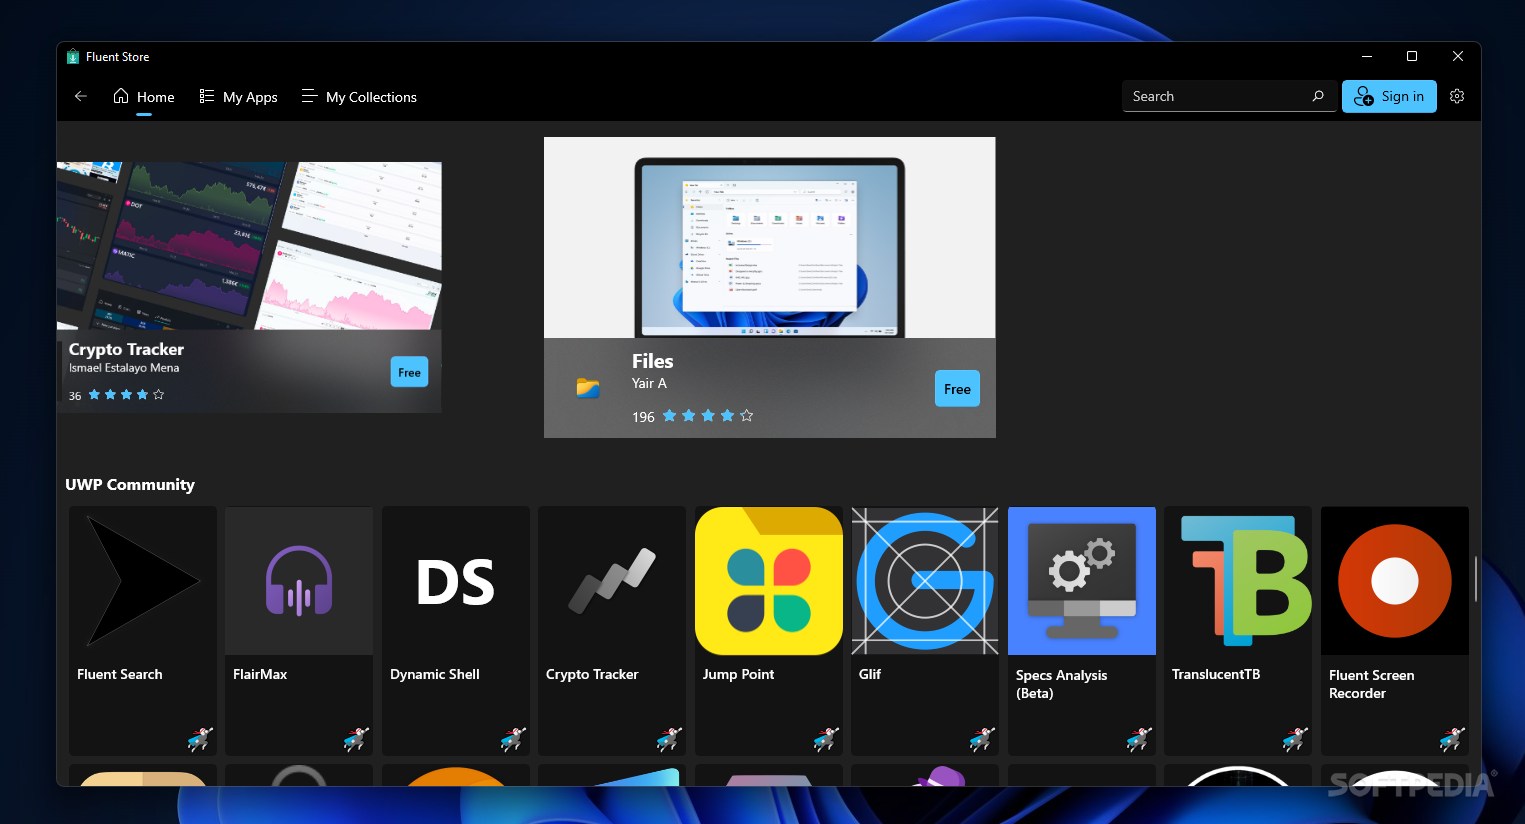Open settings gear icon
Viewport: 1525px width, 824px height.
coord(1457,96)
